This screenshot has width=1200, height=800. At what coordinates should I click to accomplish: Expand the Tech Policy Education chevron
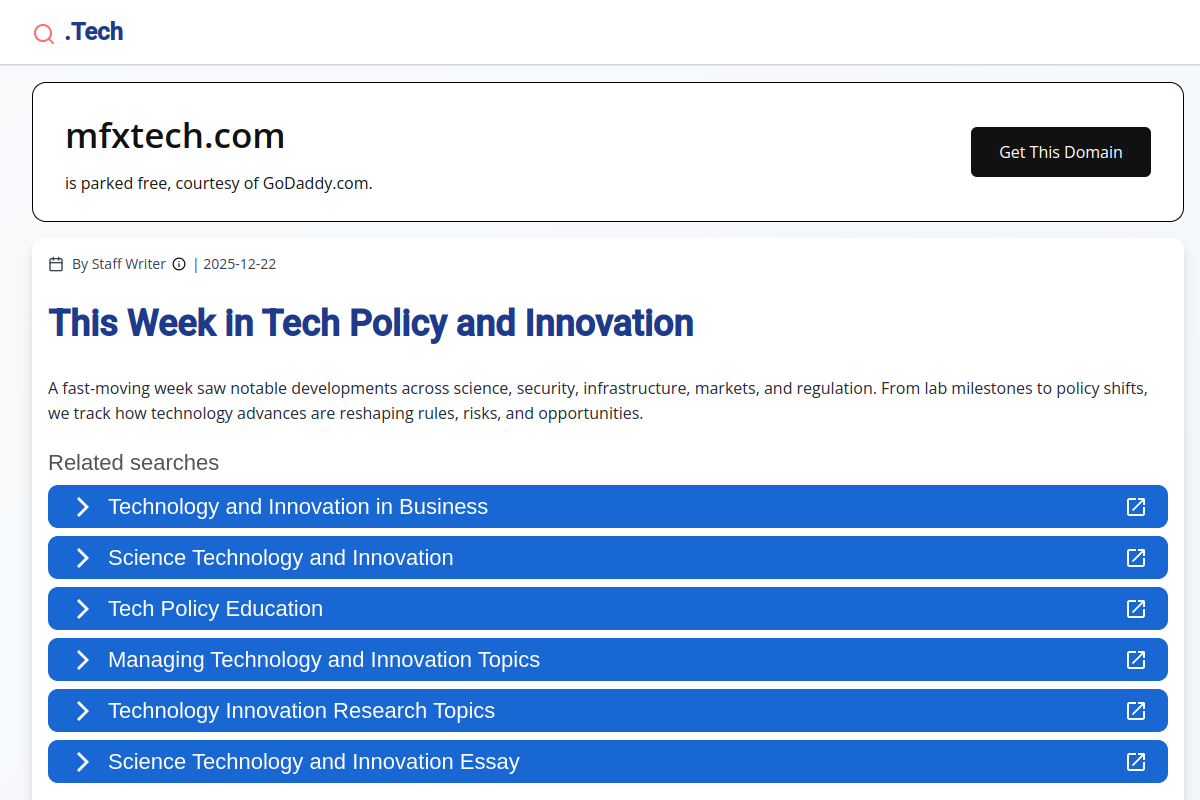pyautogui.click(x=82, y=608)
